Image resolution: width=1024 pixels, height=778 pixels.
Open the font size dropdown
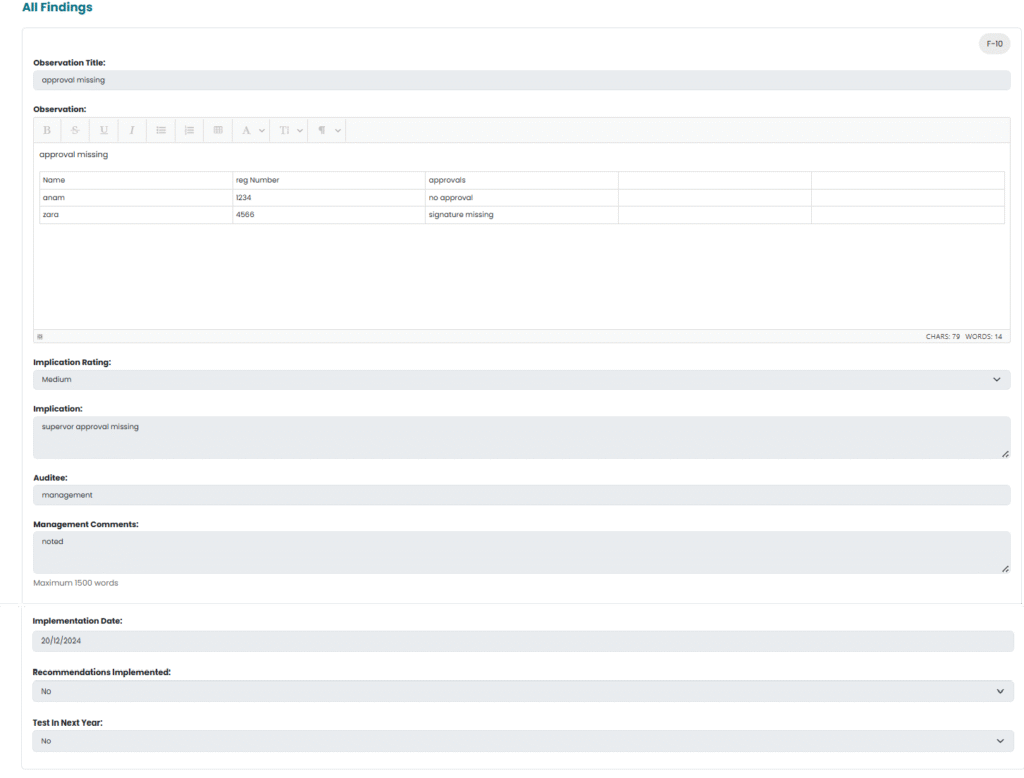point(291,131)
